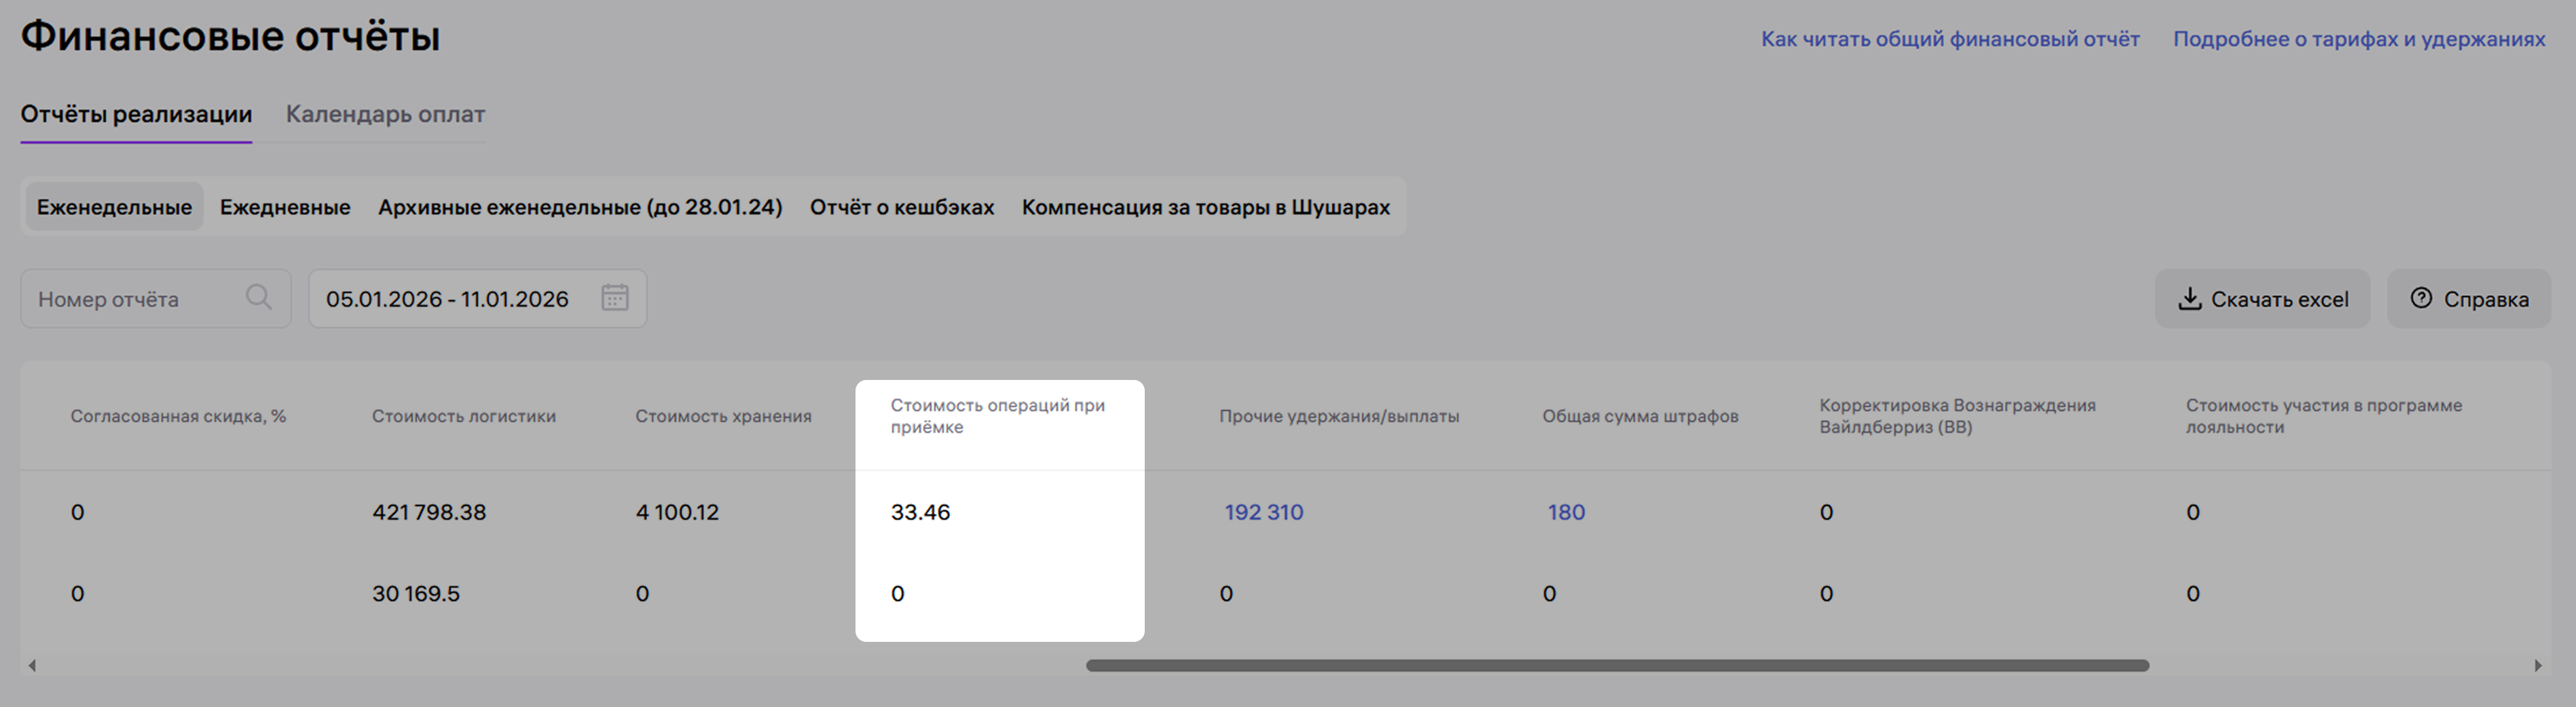
Task: Click the search magnifier icon in report number field
Action: pyautogui.click(x=258, y=297)
